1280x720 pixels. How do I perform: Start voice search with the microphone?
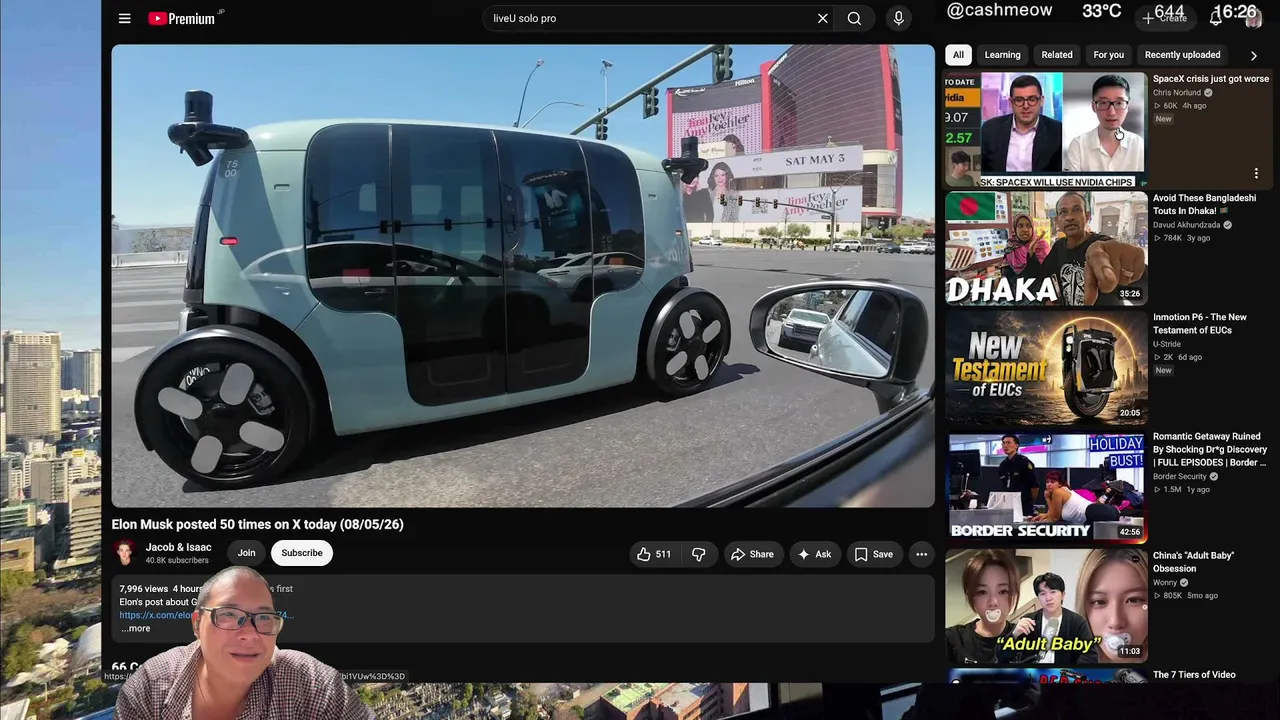tap(898, 18)
